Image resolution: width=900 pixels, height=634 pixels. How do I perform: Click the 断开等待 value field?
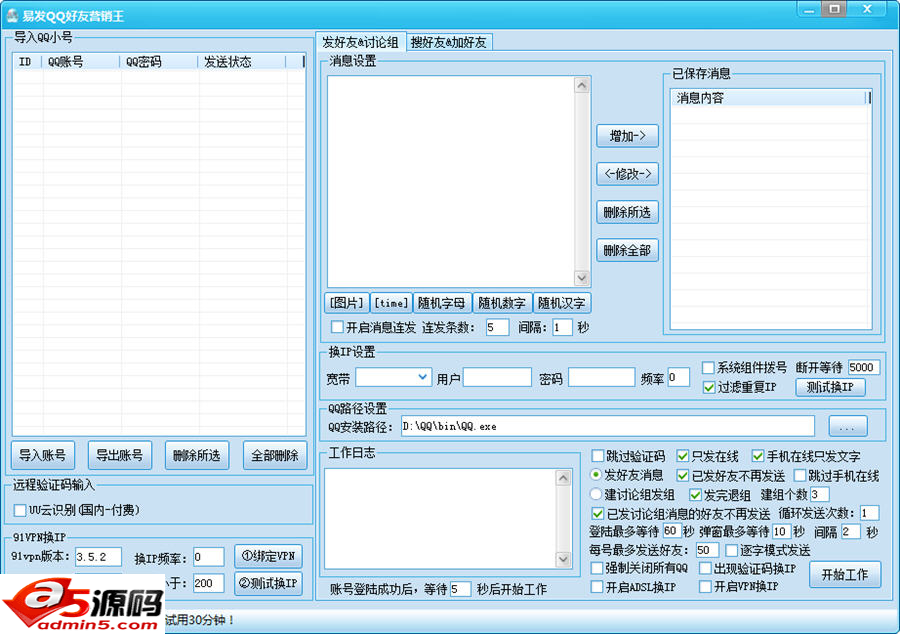(864, 367)
